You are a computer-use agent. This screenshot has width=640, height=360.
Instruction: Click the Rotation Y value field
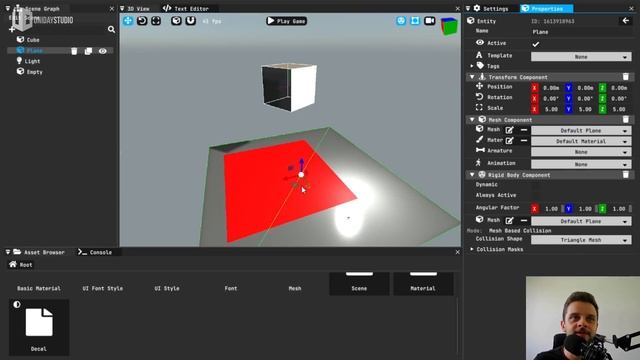[x=585, y=98]
